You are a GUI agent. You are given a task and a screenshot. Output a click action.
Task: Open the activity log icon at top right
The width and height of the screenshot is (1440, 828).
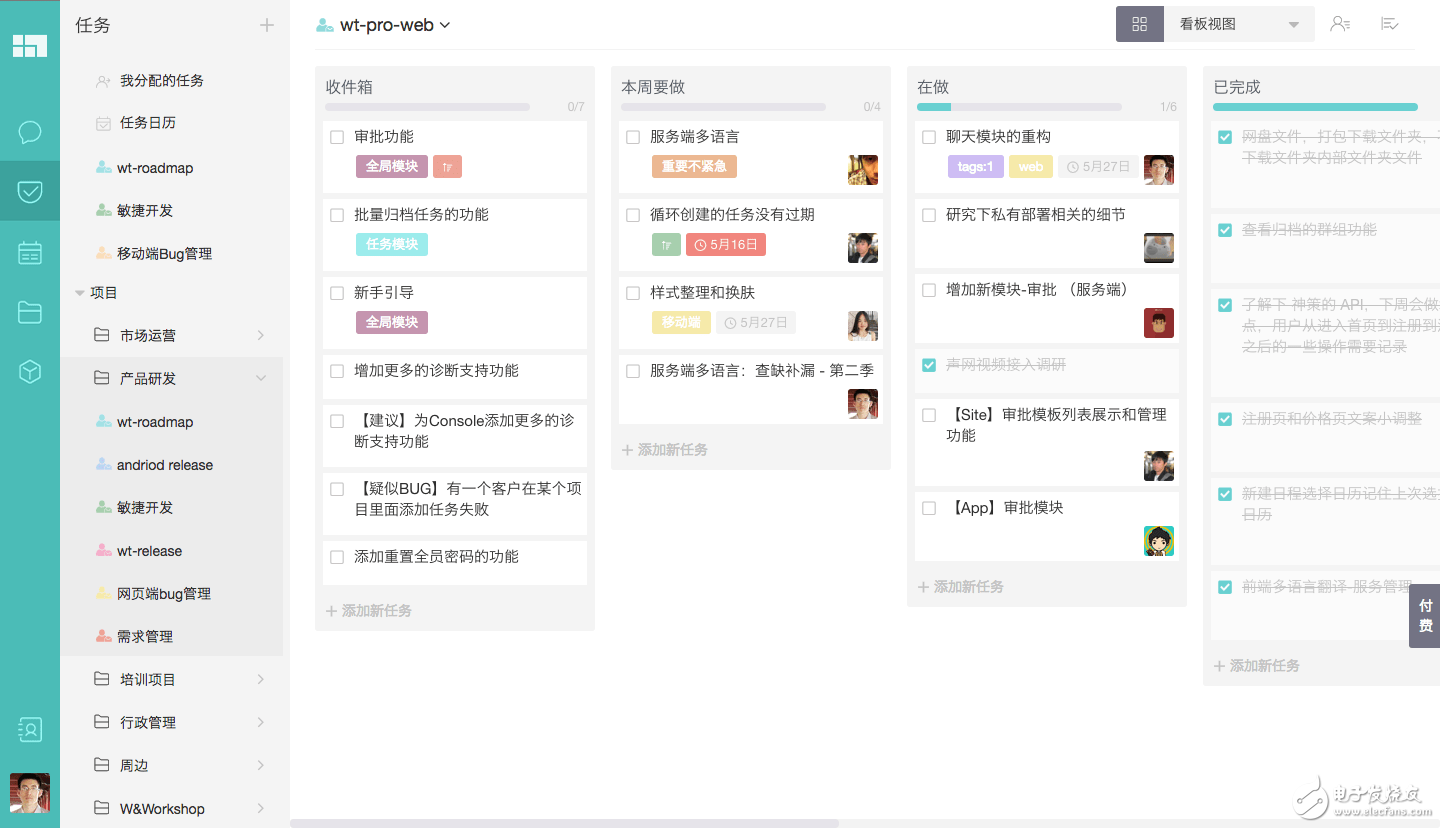pyautogui.click(x=1390, y=23)
